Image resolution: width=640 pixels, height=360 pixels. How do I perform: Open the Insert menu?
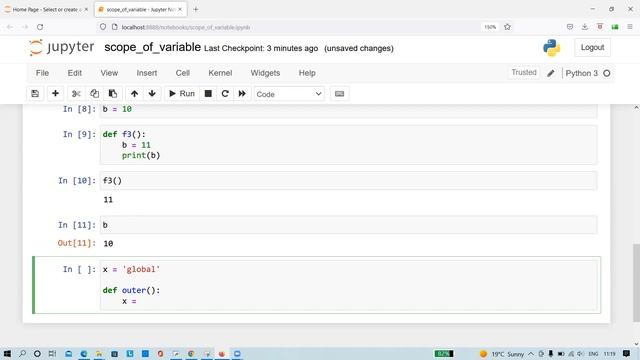coord(147,73)
